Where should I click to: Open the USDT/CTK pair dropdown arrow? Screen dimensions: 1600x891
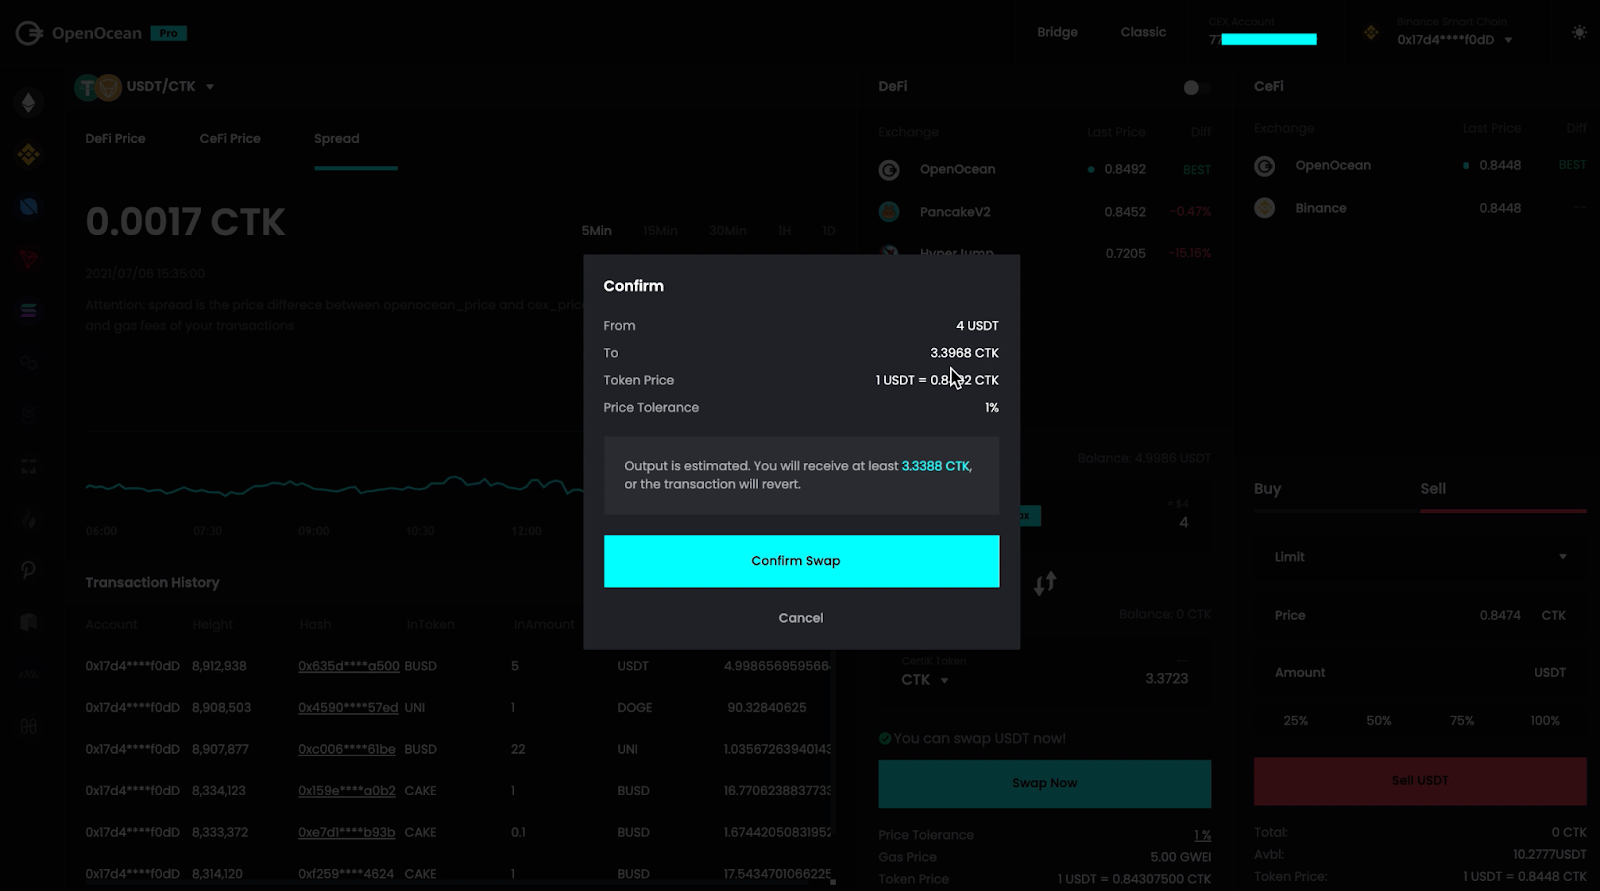210,87
